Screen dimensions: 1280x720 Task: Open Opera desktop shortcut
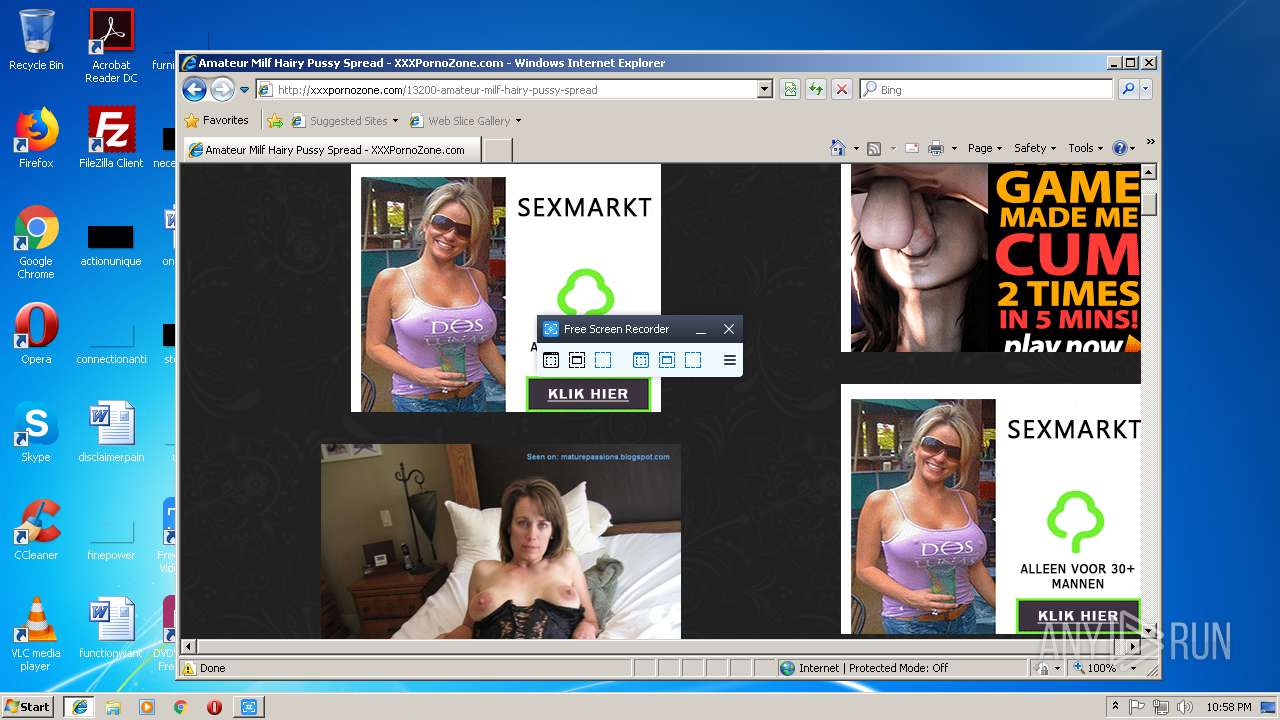(x=36, y=334)
